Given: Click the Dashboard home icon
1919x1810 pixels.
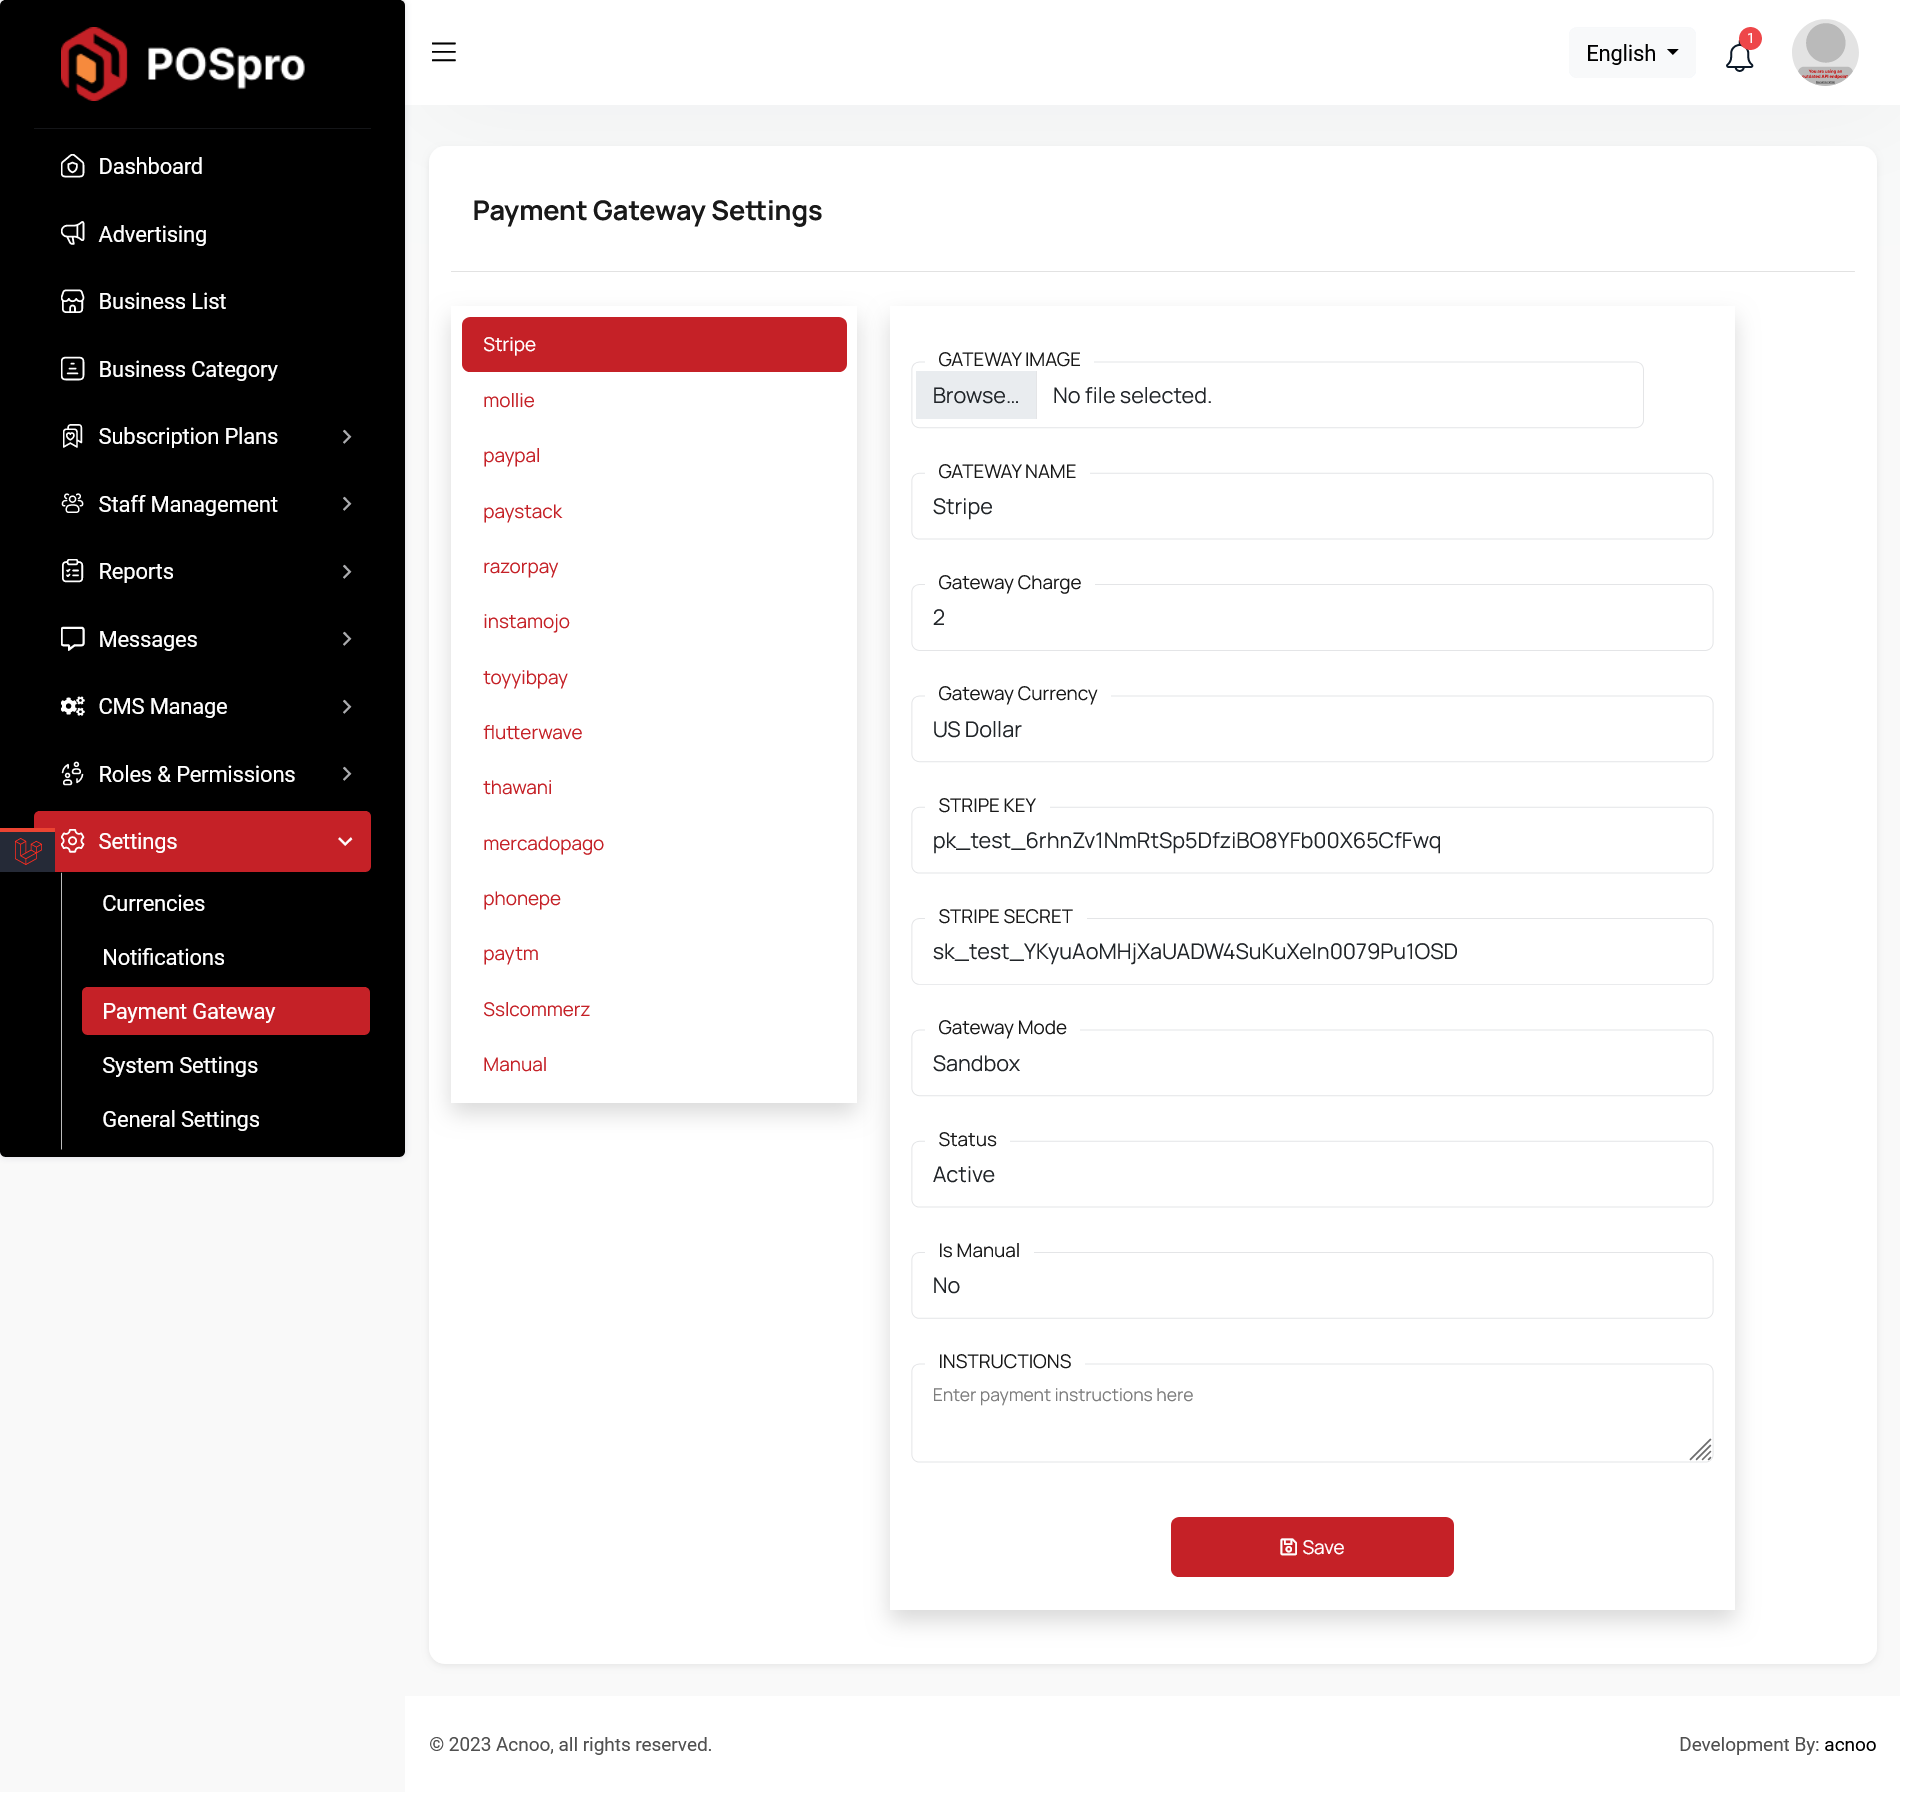Looking at the screenshot, I should coord(72,166).
